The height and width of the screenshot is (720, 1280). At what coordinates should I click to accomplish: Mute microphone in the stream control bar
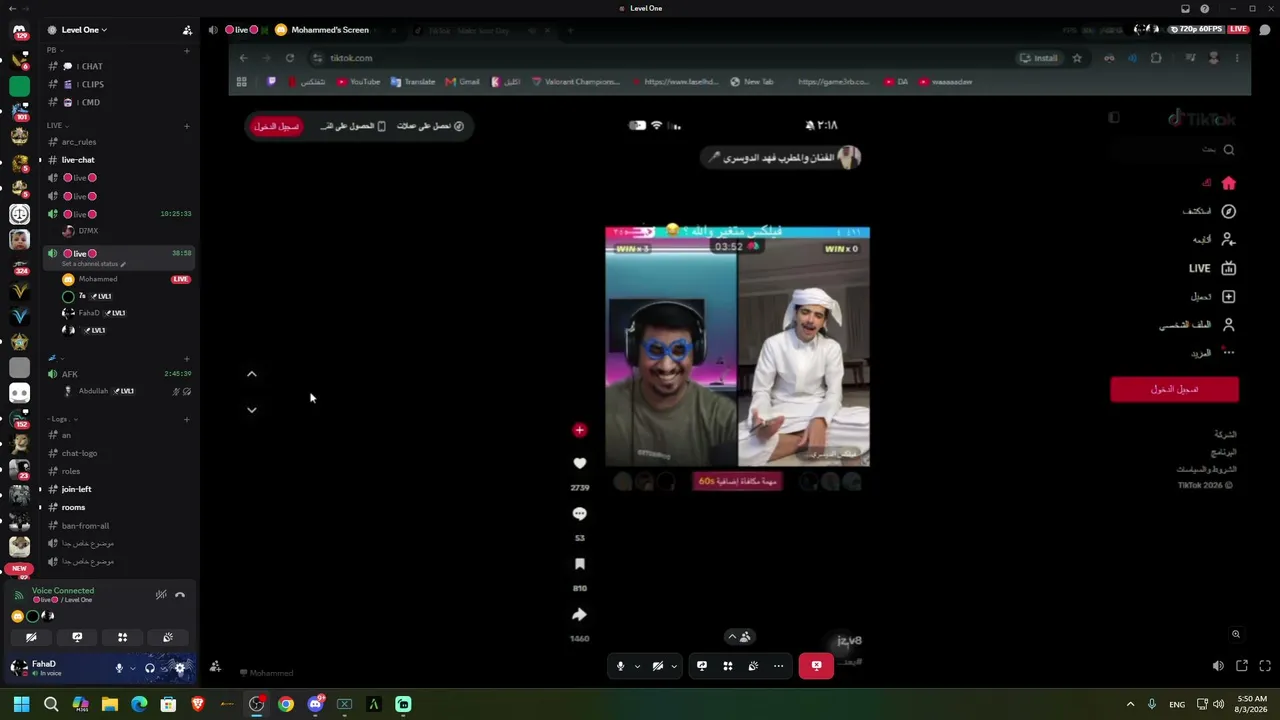point(620,666)
